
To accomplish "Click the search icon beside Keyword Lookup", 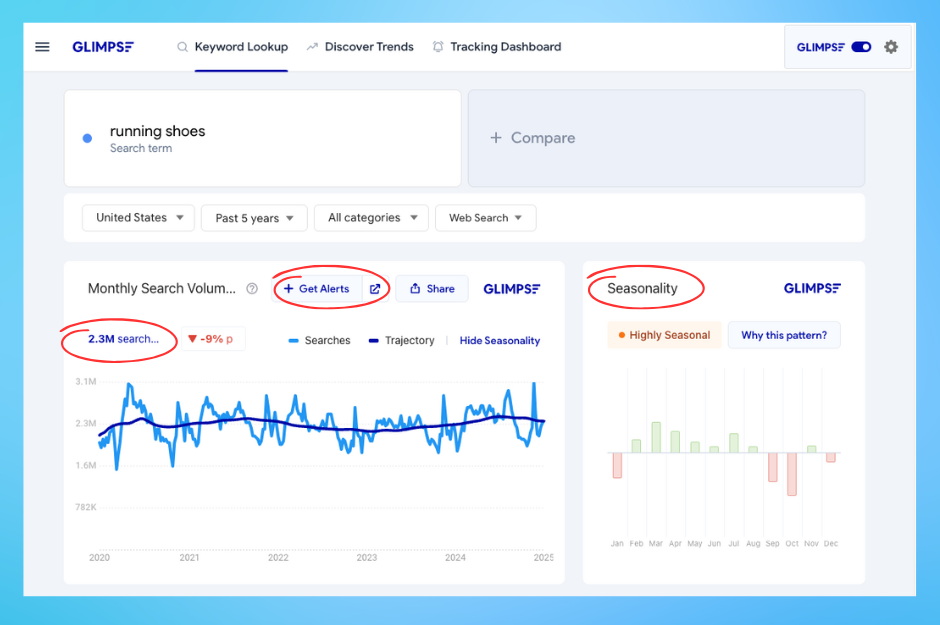I will [182, 46].
